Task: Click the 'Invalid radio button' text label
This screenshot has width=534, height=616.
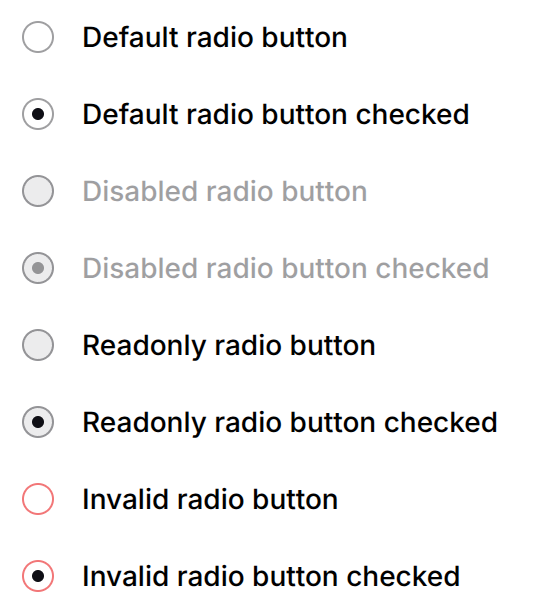Action: tap(210, 500)
